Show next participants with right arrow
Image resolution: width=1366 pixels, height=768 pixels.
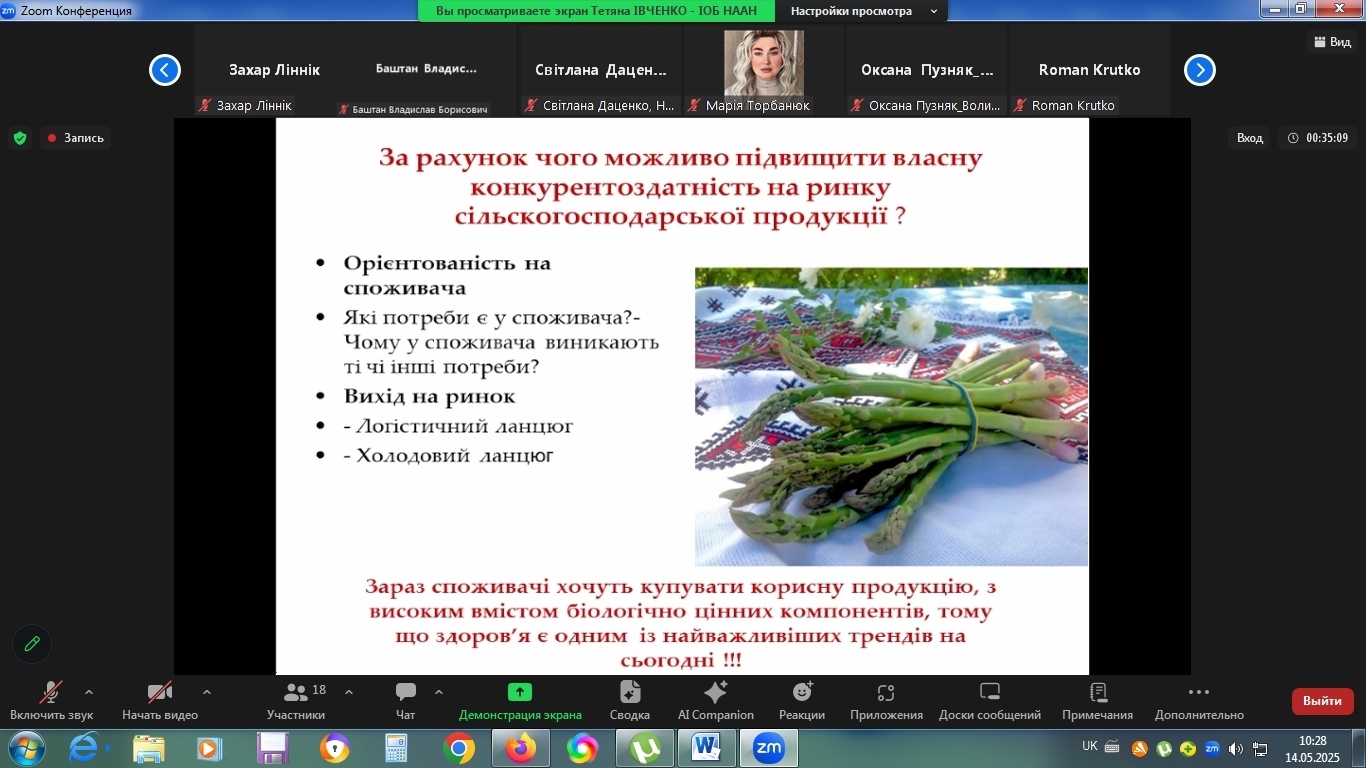pos(1200,70)
